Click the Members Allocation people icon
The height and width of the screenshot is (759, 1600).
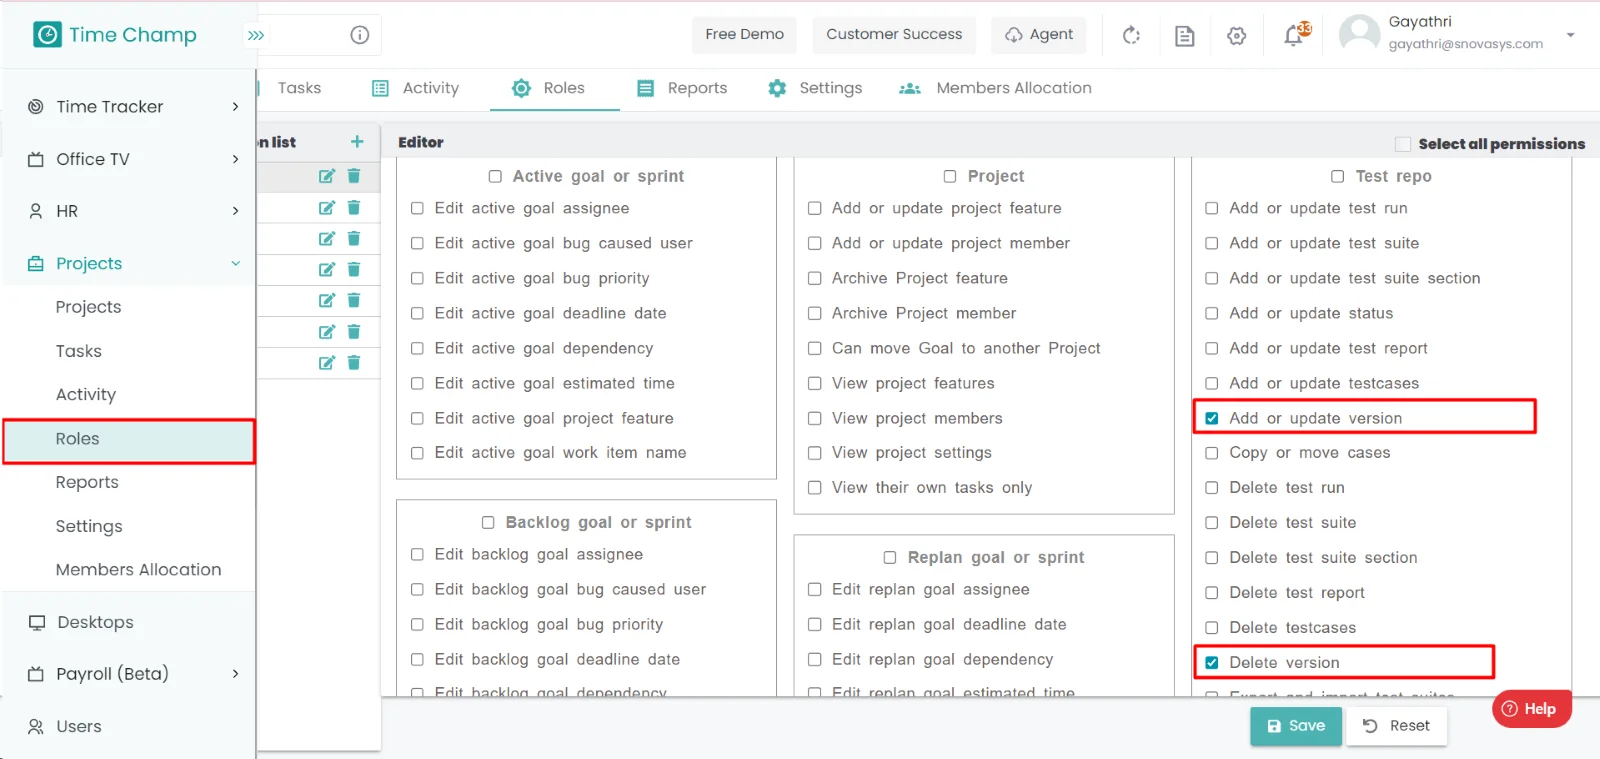pyautogui.click(x=910, y=89)
